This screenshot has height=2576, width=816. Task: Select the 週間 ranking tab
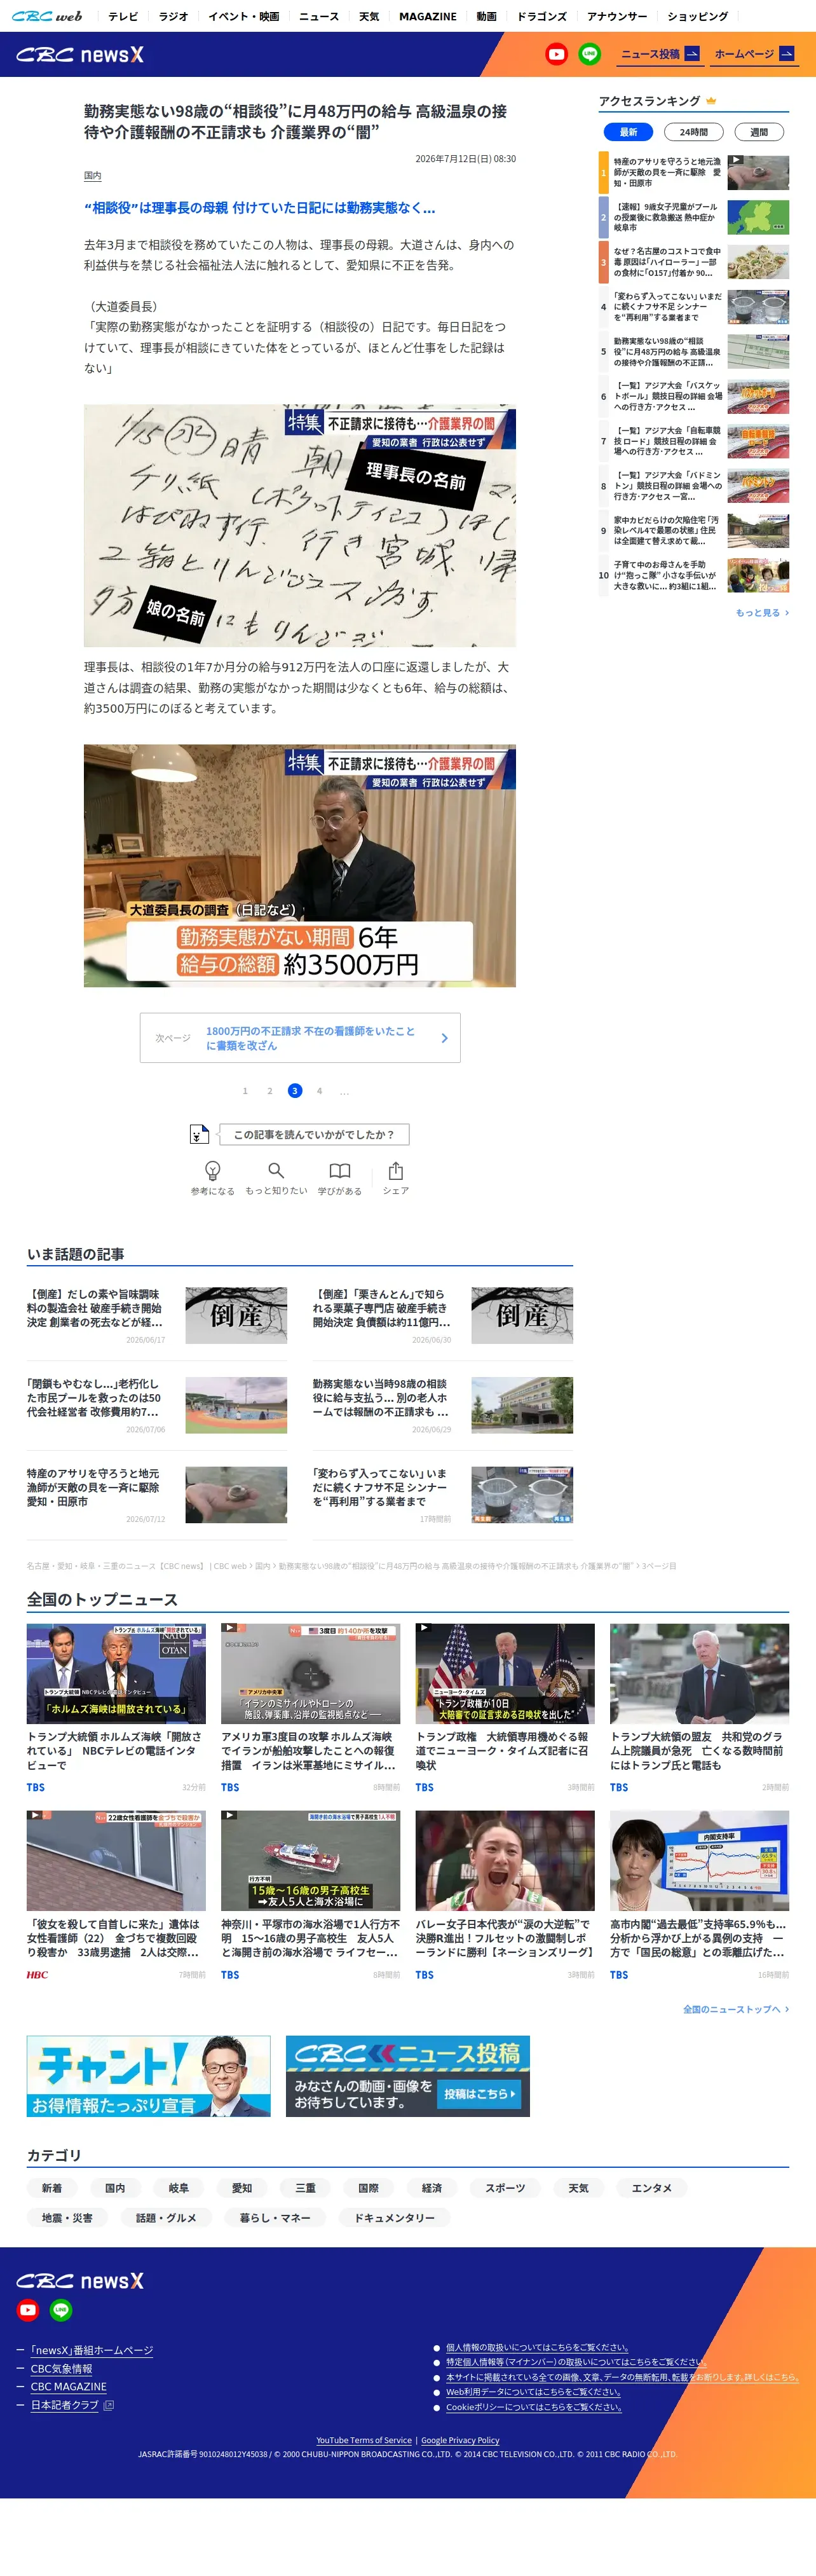(759, 132)
